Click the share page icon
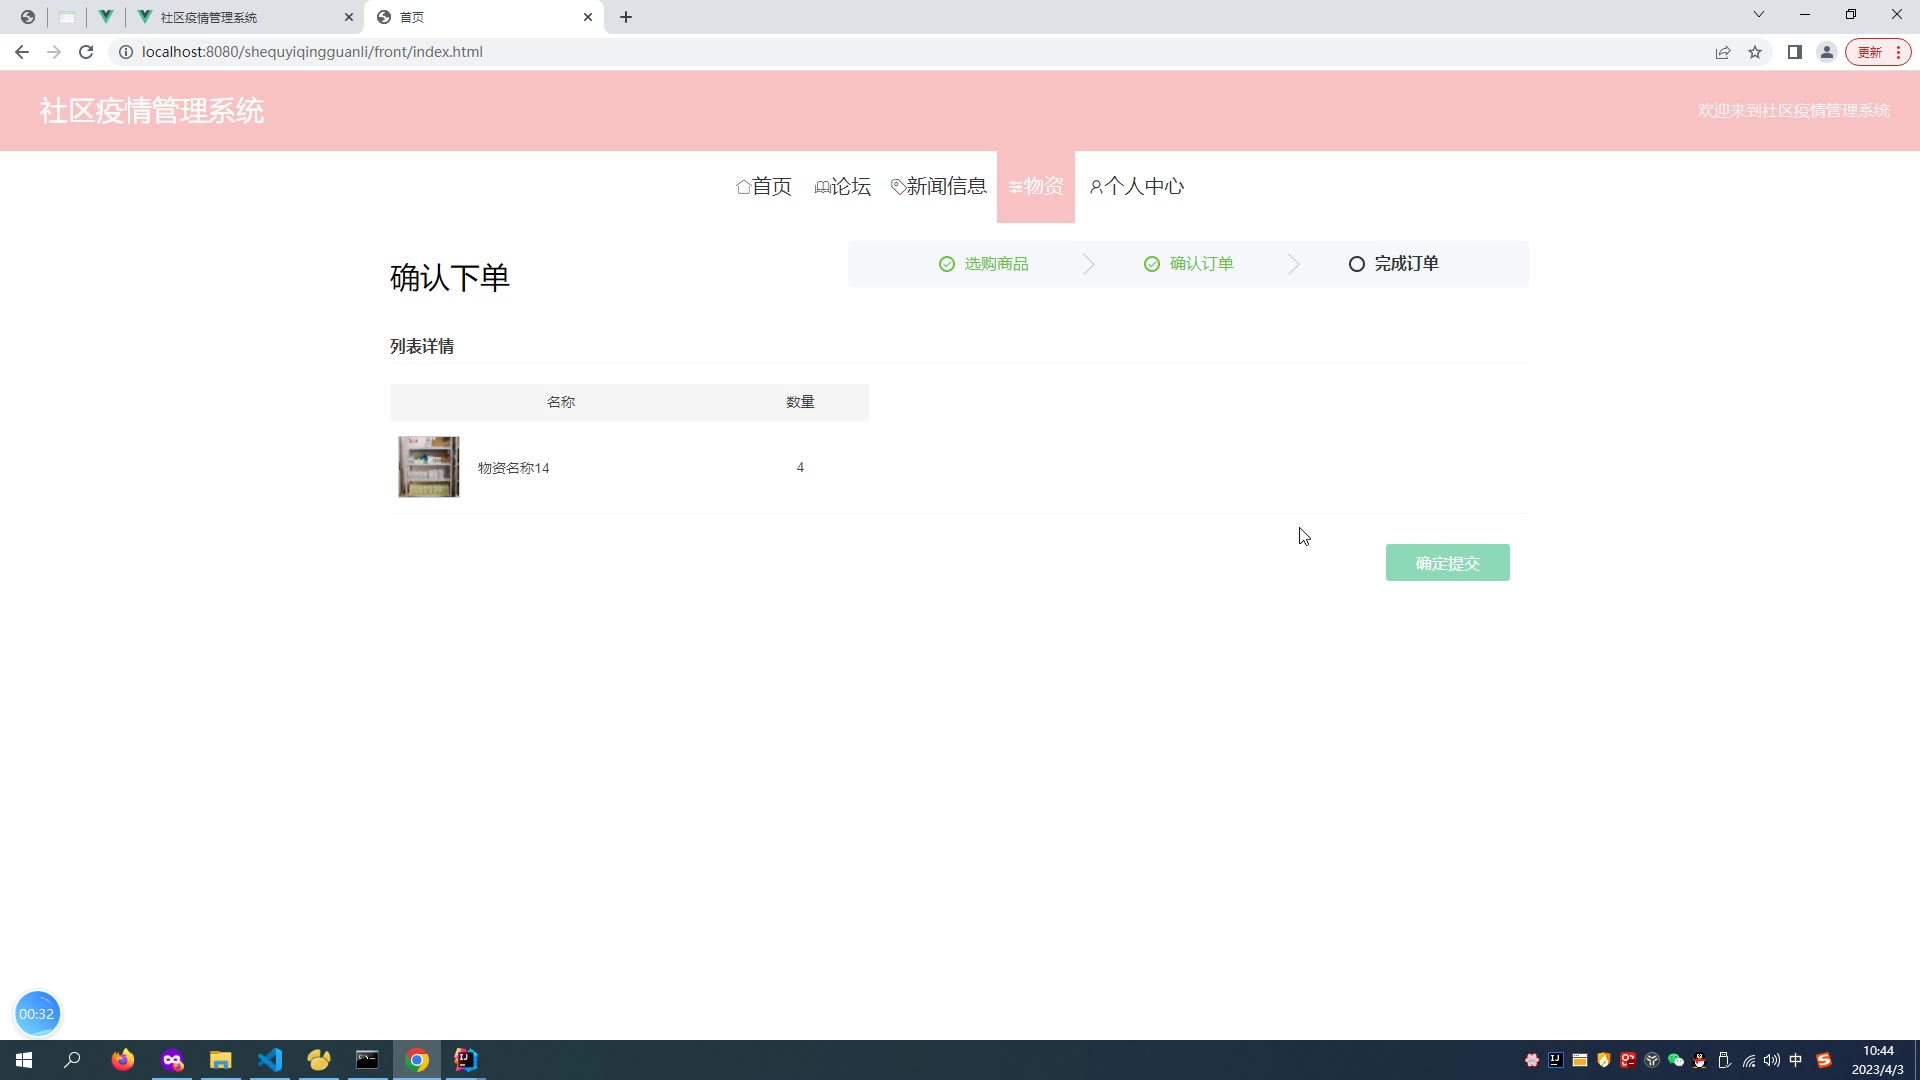This screenshot has height=1080, width=1920. [1723, 53]
